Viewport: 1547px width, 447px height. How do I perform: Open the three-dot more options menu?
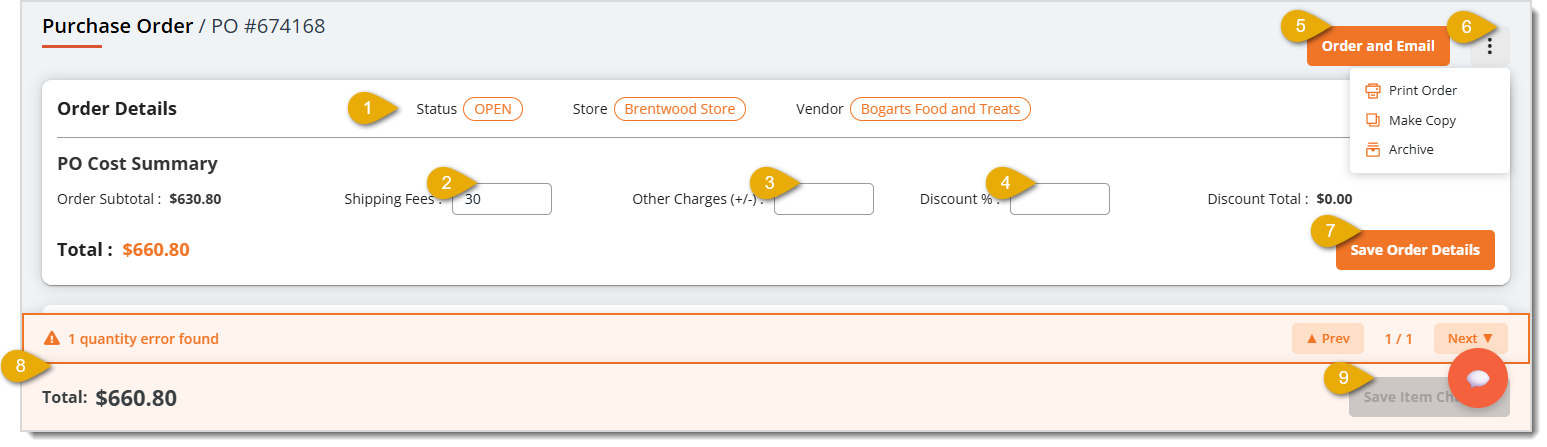[x=1490, y=46]
